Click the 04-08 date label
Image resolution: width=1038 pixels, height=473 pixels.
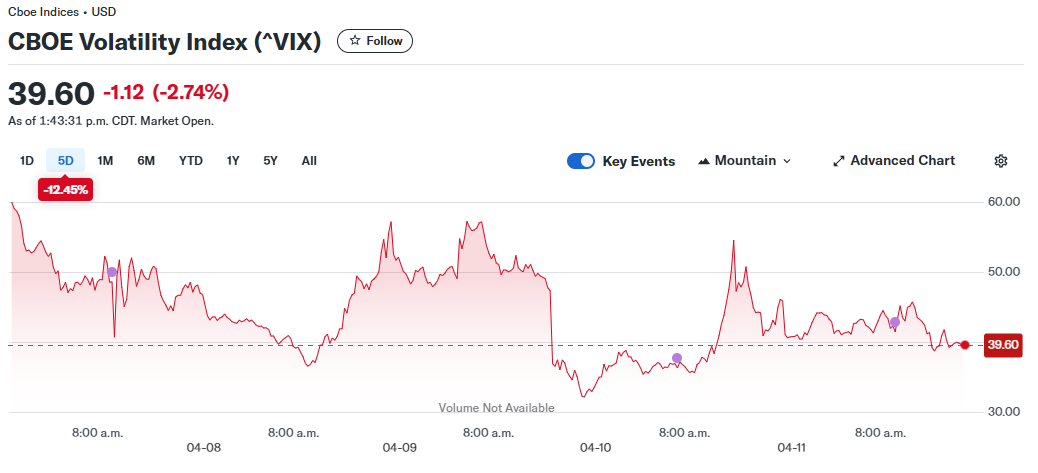(x=204, y=448)
